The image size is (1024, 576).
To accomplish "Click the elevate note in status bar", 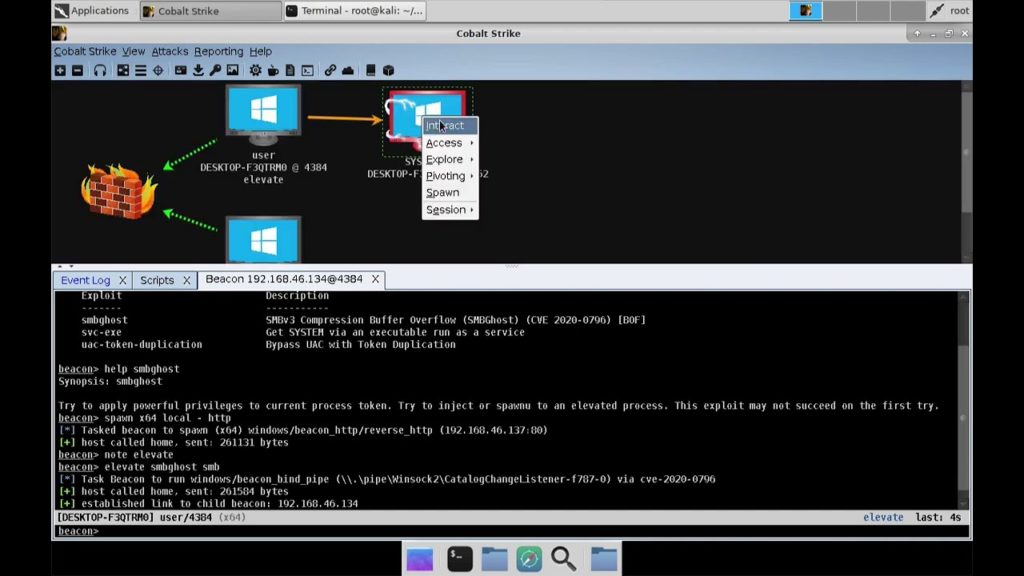I will click(x=883, y=517).
